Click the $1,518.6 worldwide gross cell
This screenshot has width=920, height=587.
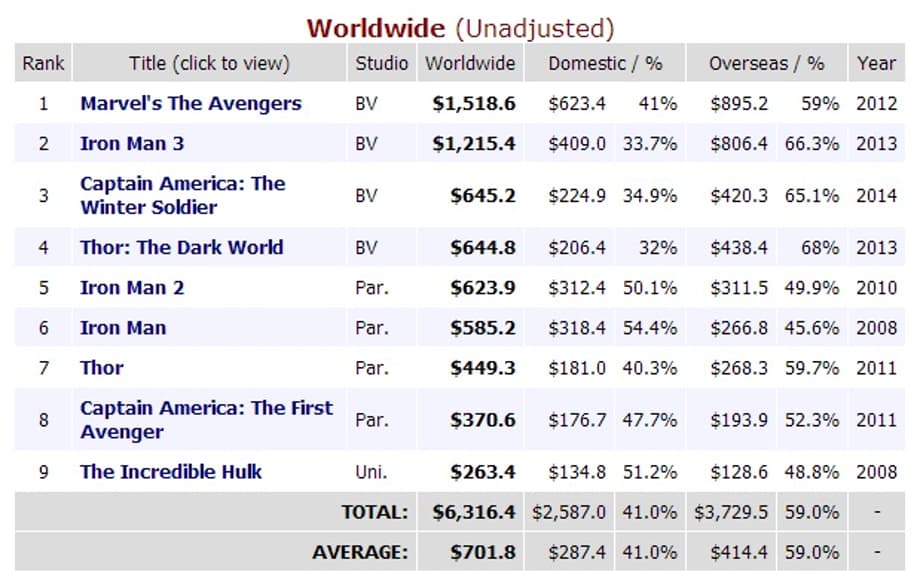tap(474, 104)
